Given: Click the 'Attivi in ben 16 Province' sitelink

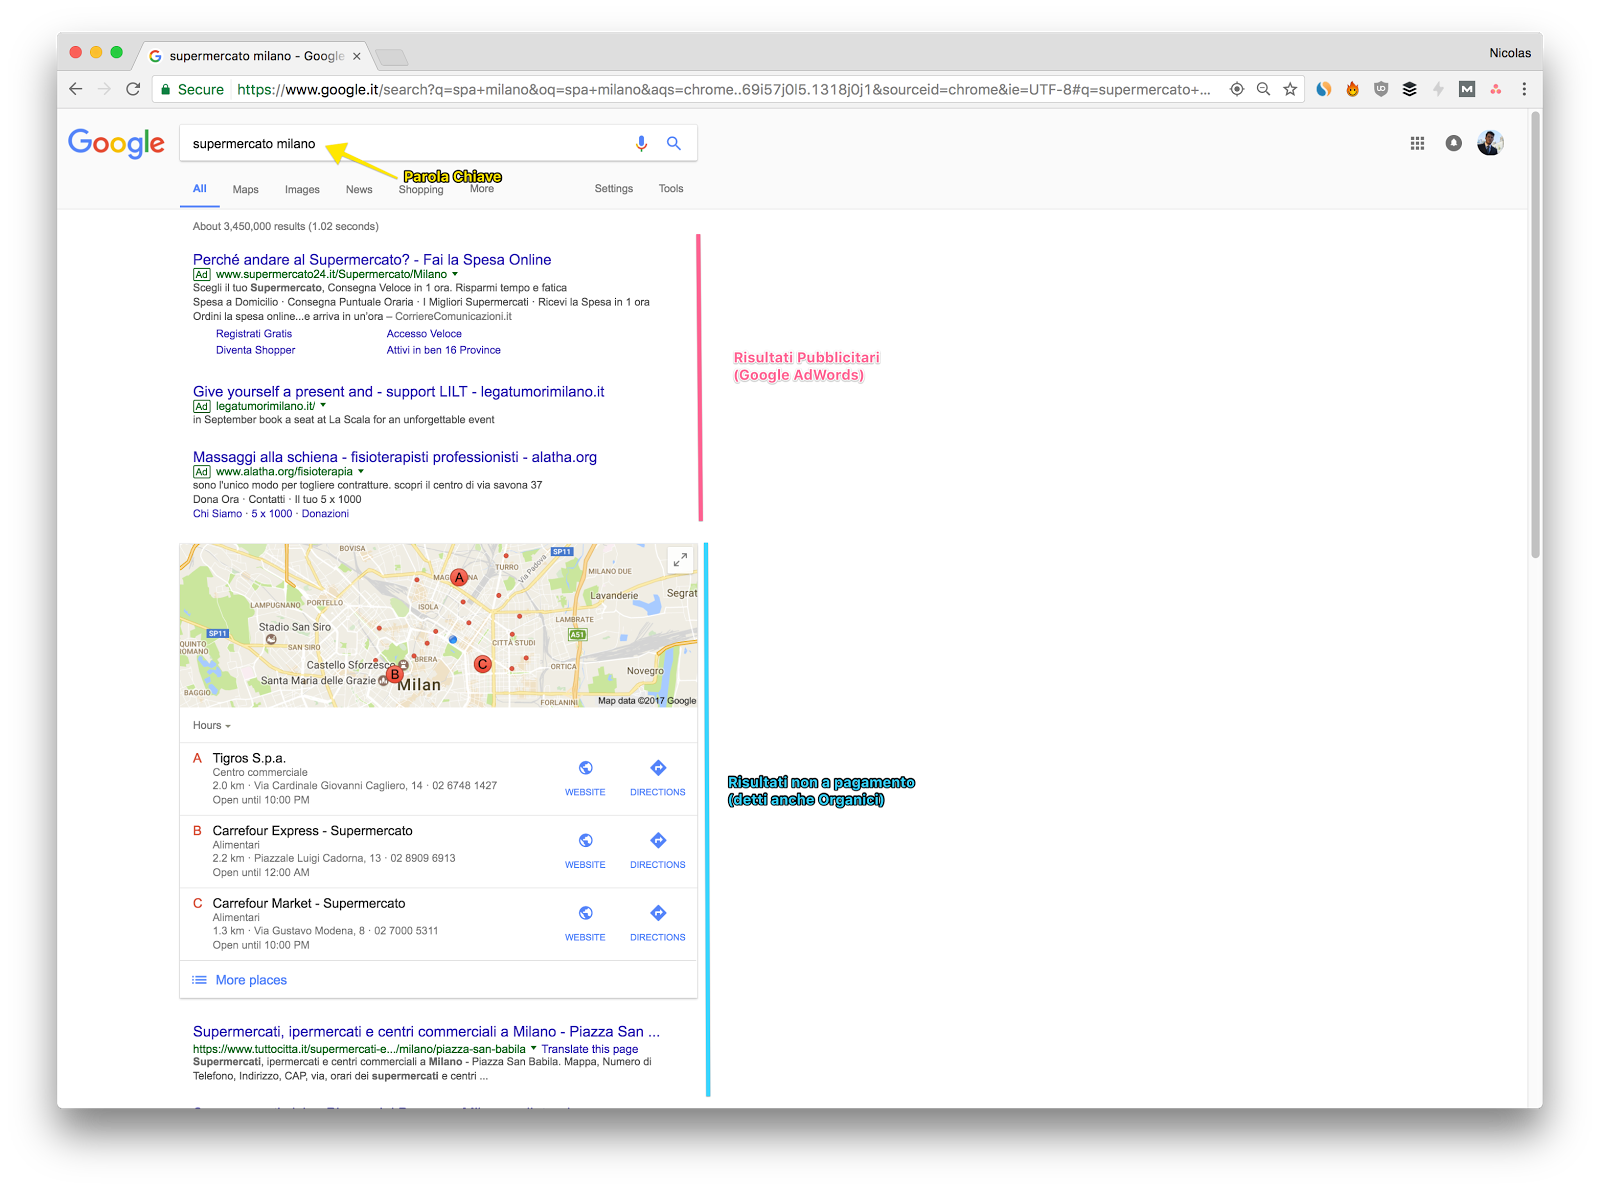Looking at the screenshot, I should [x=444, y=350].
